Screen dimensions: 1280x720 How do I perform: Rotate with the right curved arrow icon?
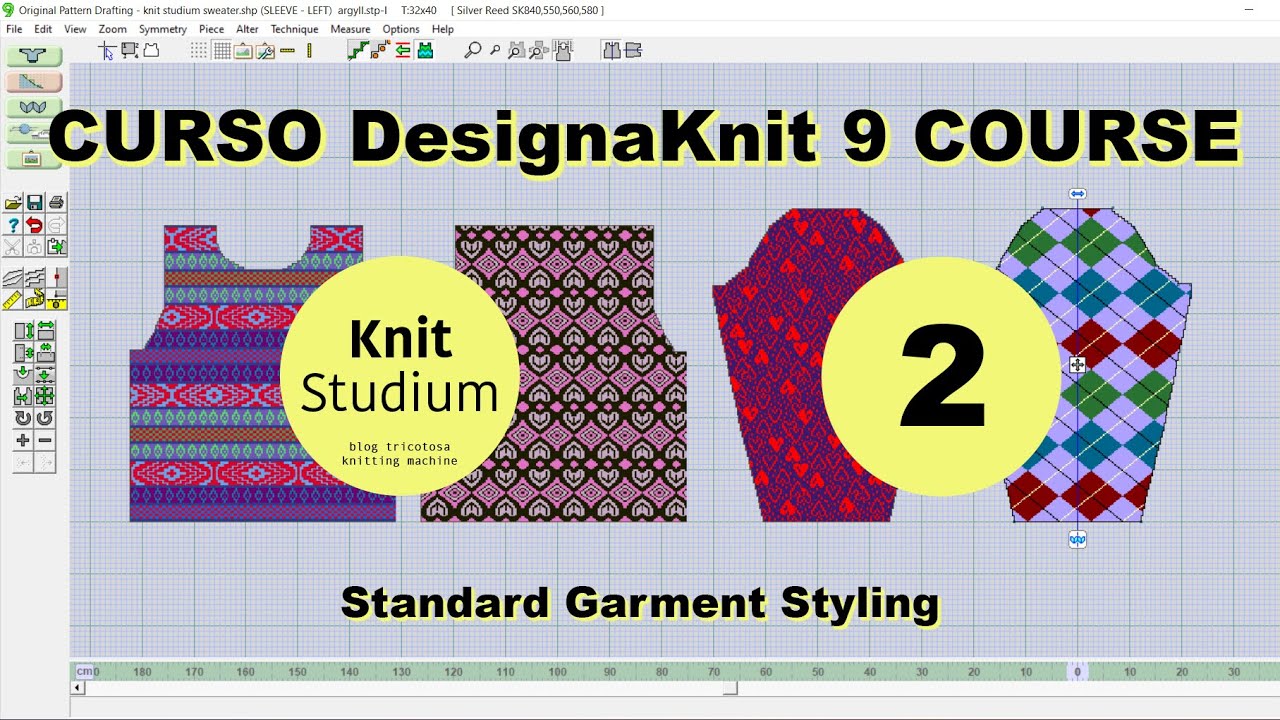45,418
